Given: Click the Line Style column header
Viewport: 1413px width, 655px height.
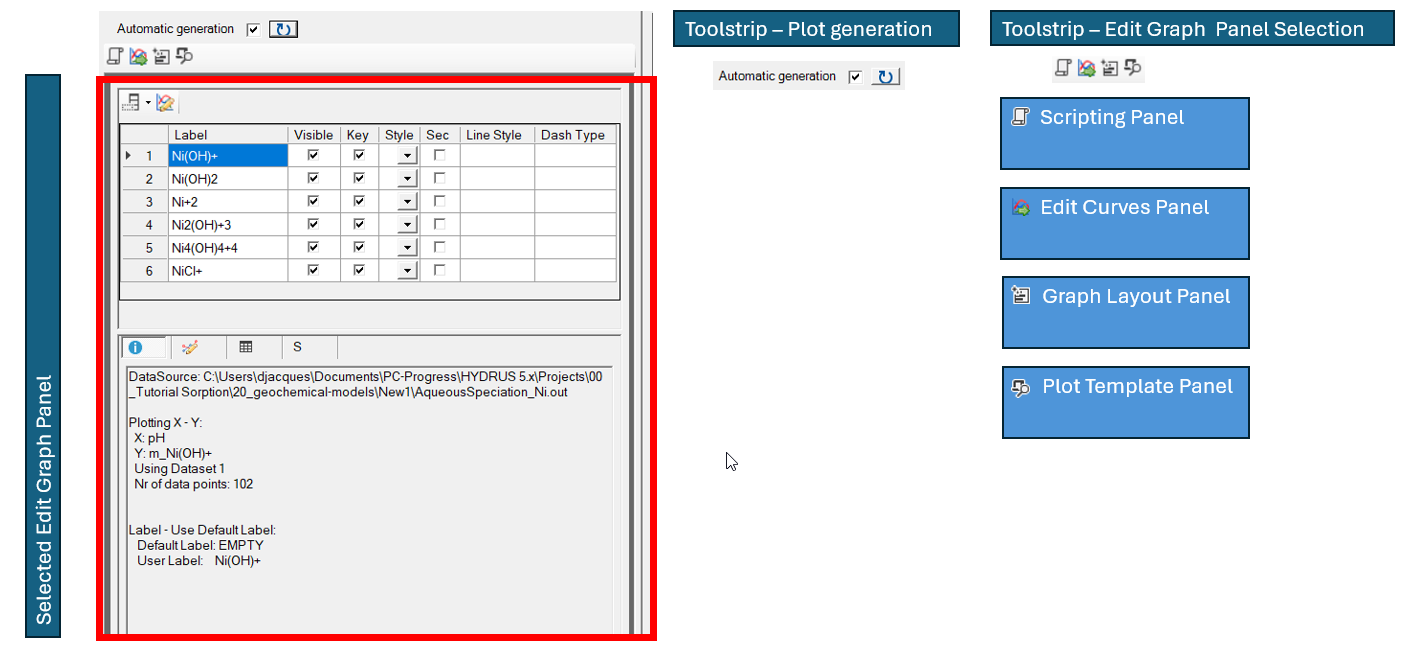Looking at the screenshot, I should pos(494,135).
